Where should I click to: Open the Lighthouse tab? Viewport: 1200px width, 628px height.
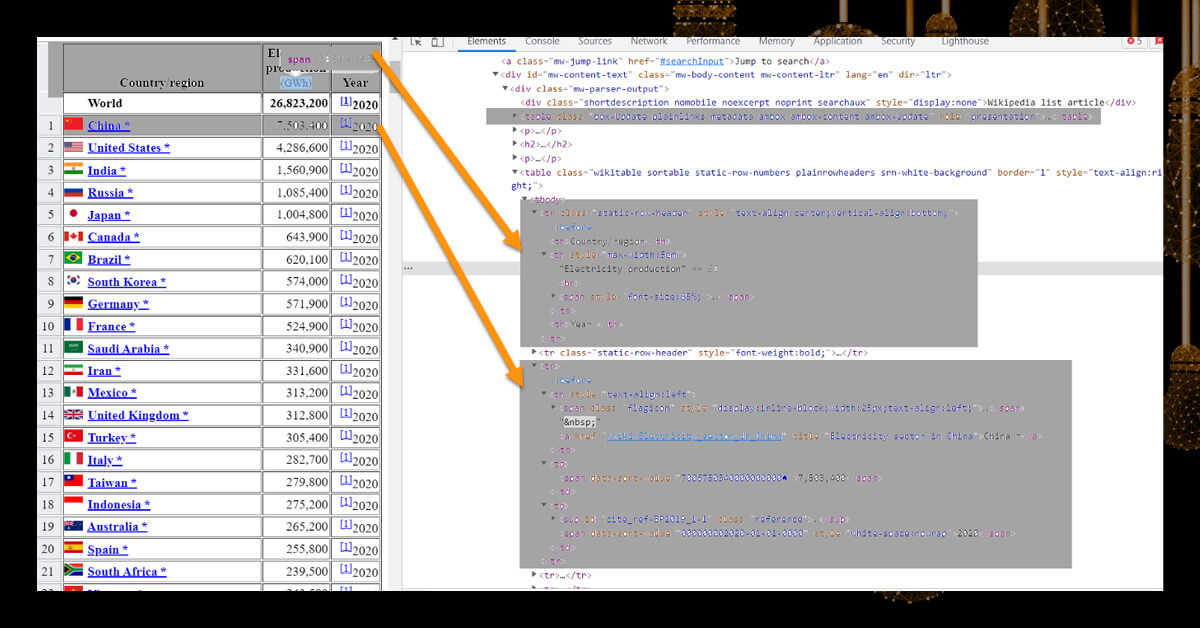pyautogui.click(x=964, y=42)
